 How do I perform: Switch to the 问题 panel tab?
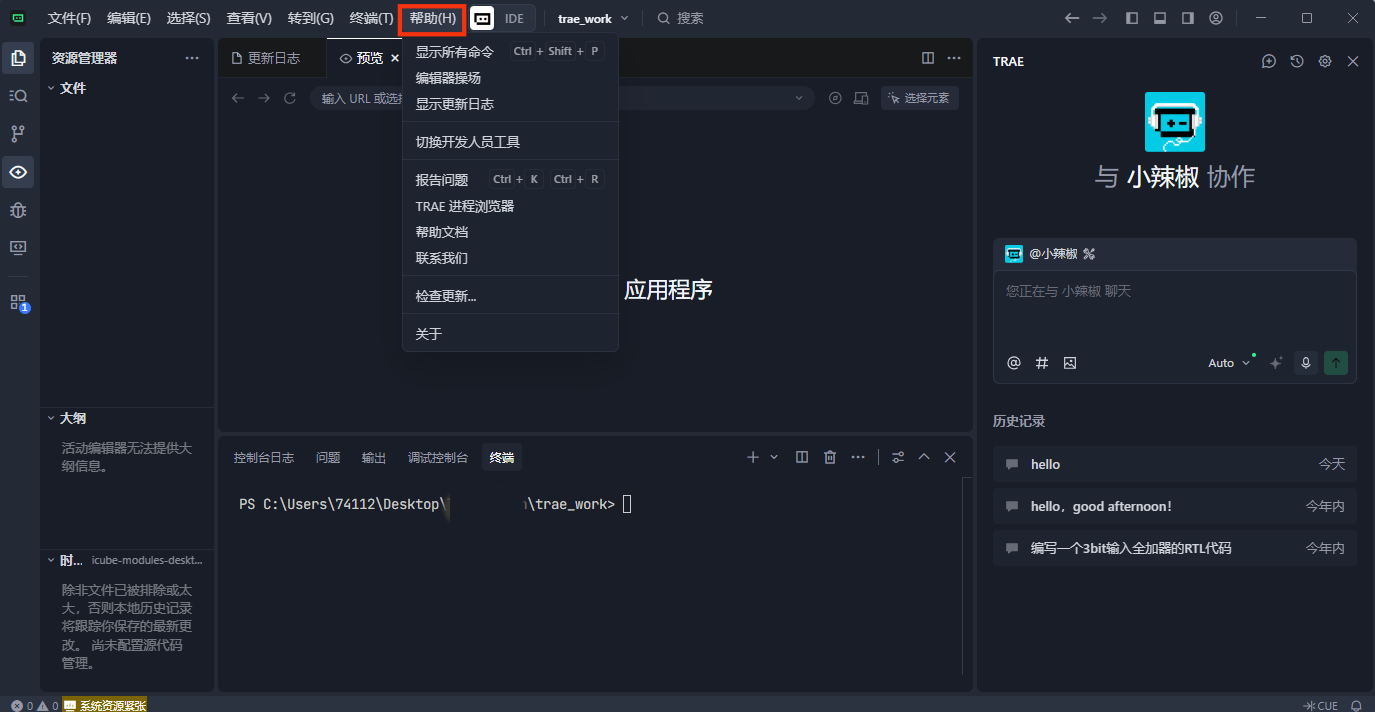[328, 457]
